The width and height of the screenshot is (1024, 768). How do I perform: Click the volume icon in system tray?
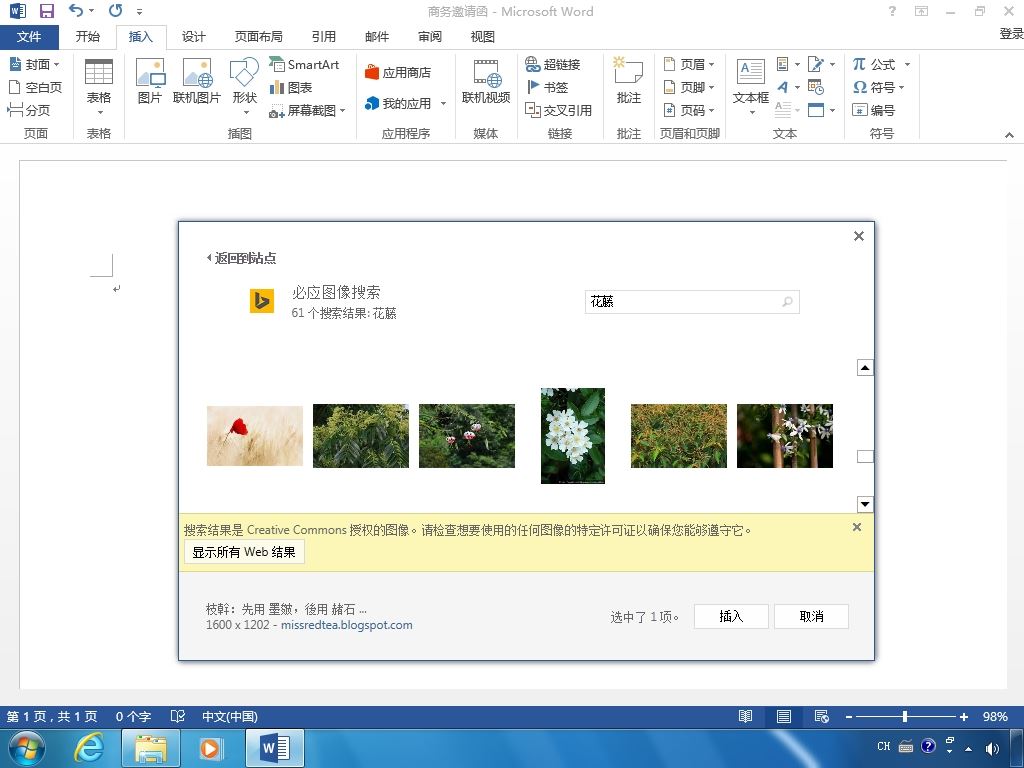pyautogui.click(x=992, y=748)
